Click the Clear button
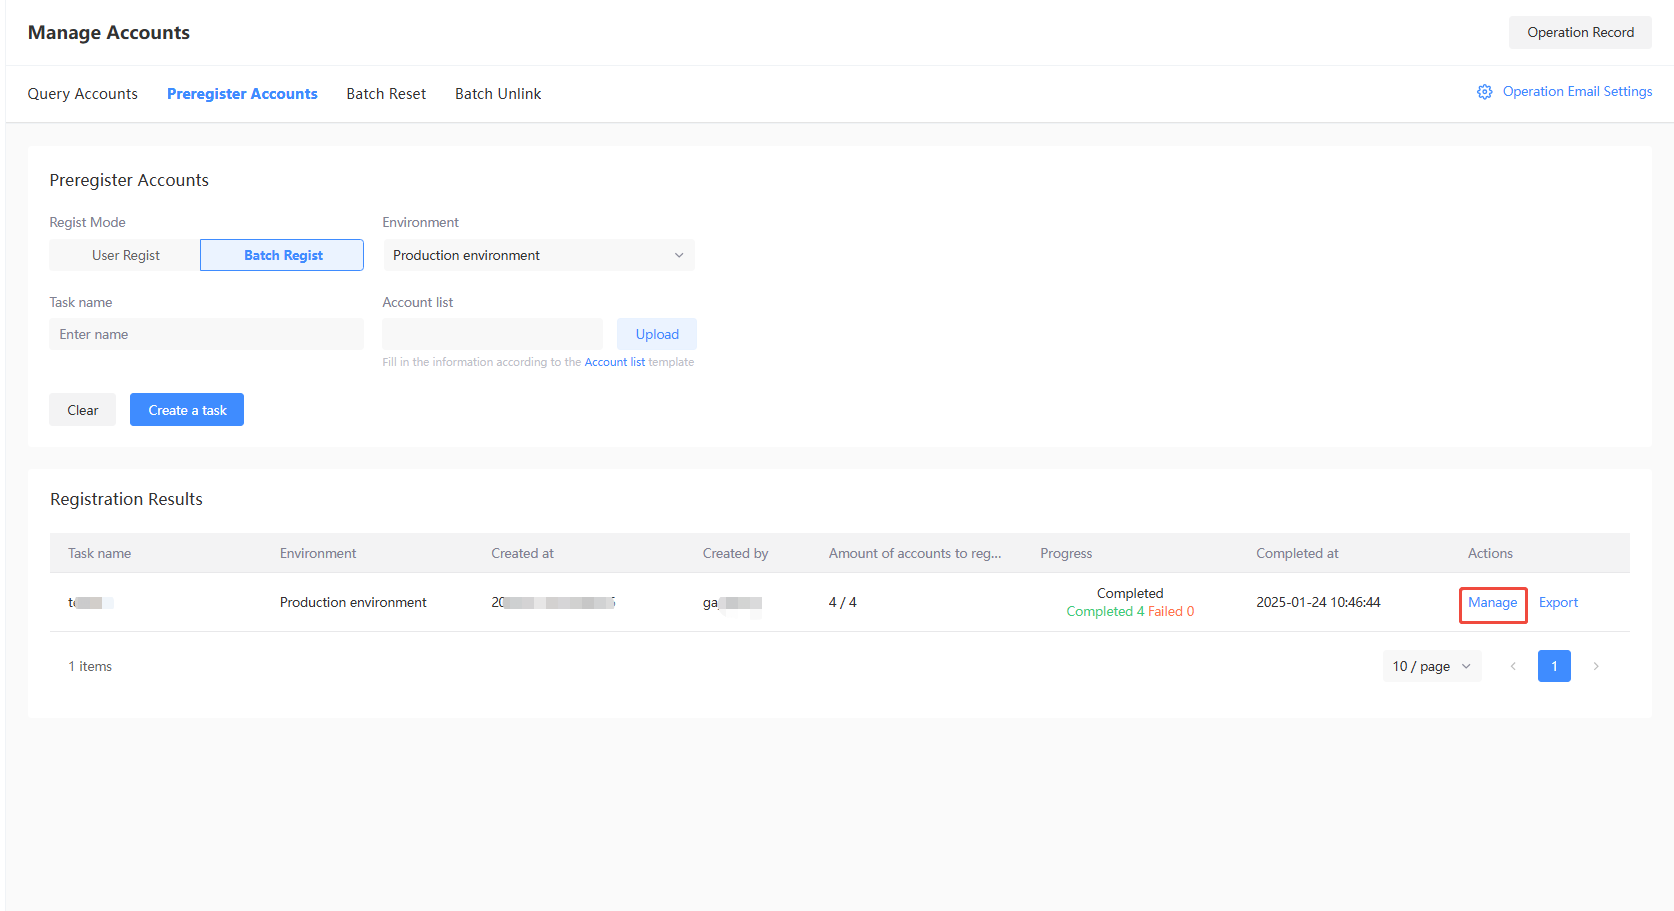Image resolution: width=1674 pixels, height=911 pixels. (x=83, y=410)
